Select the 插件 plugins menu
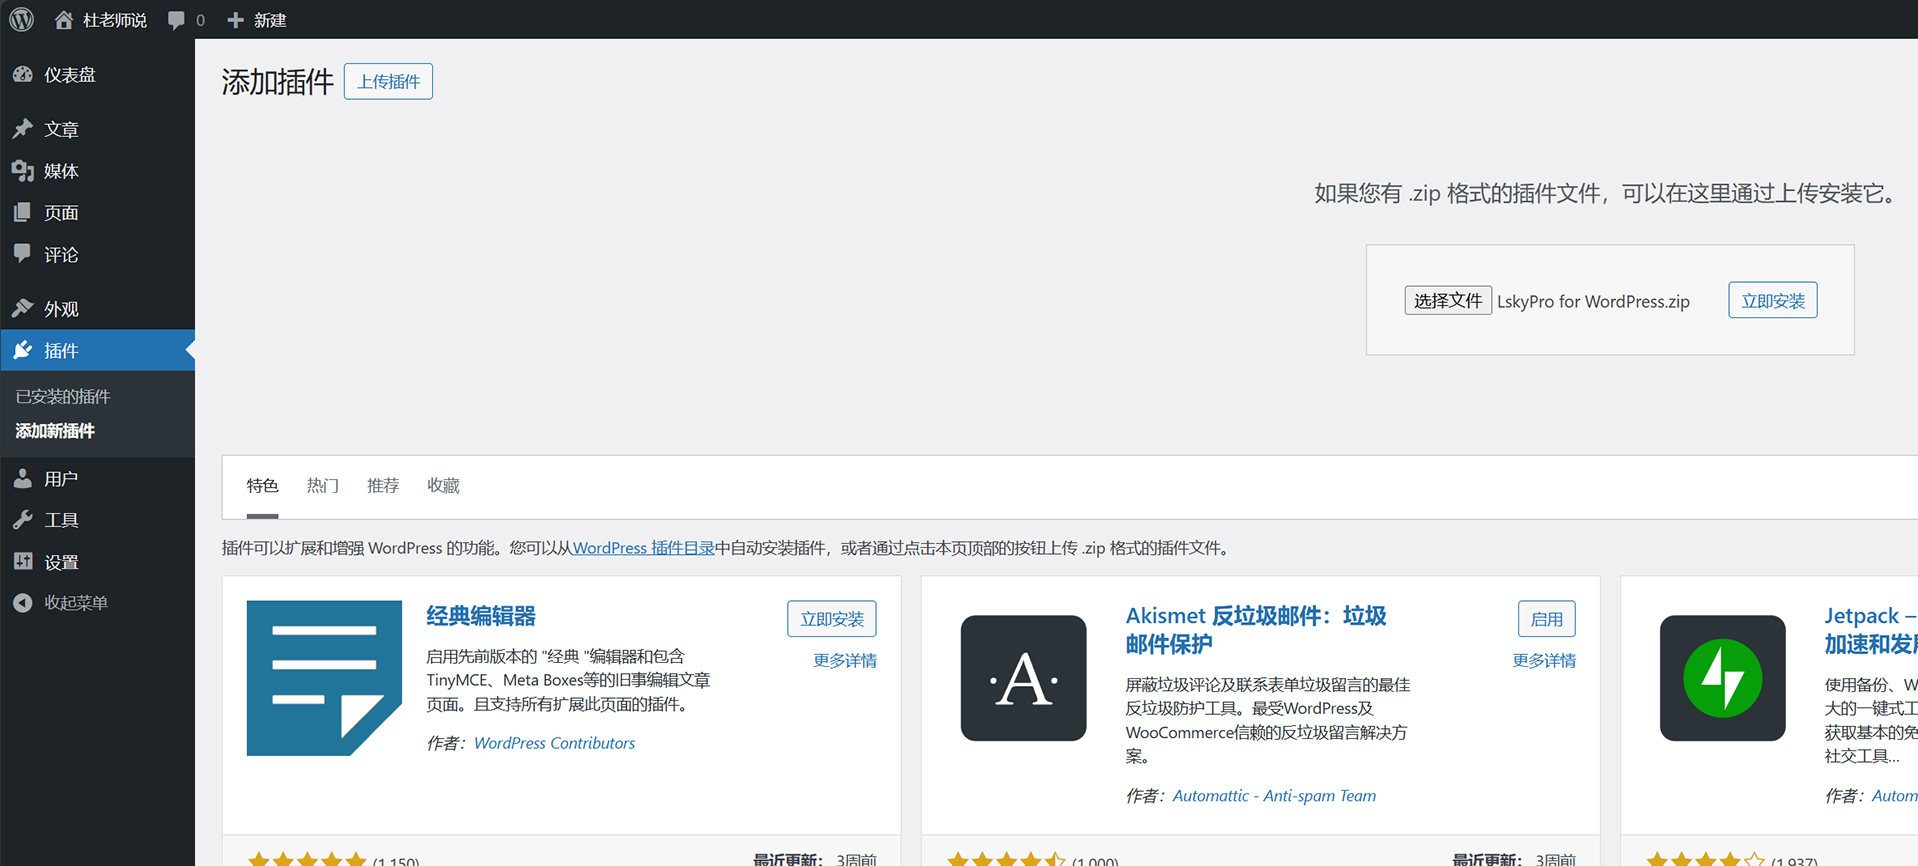The width and height of the screenshot is (1918, 866). coord(97,351)
